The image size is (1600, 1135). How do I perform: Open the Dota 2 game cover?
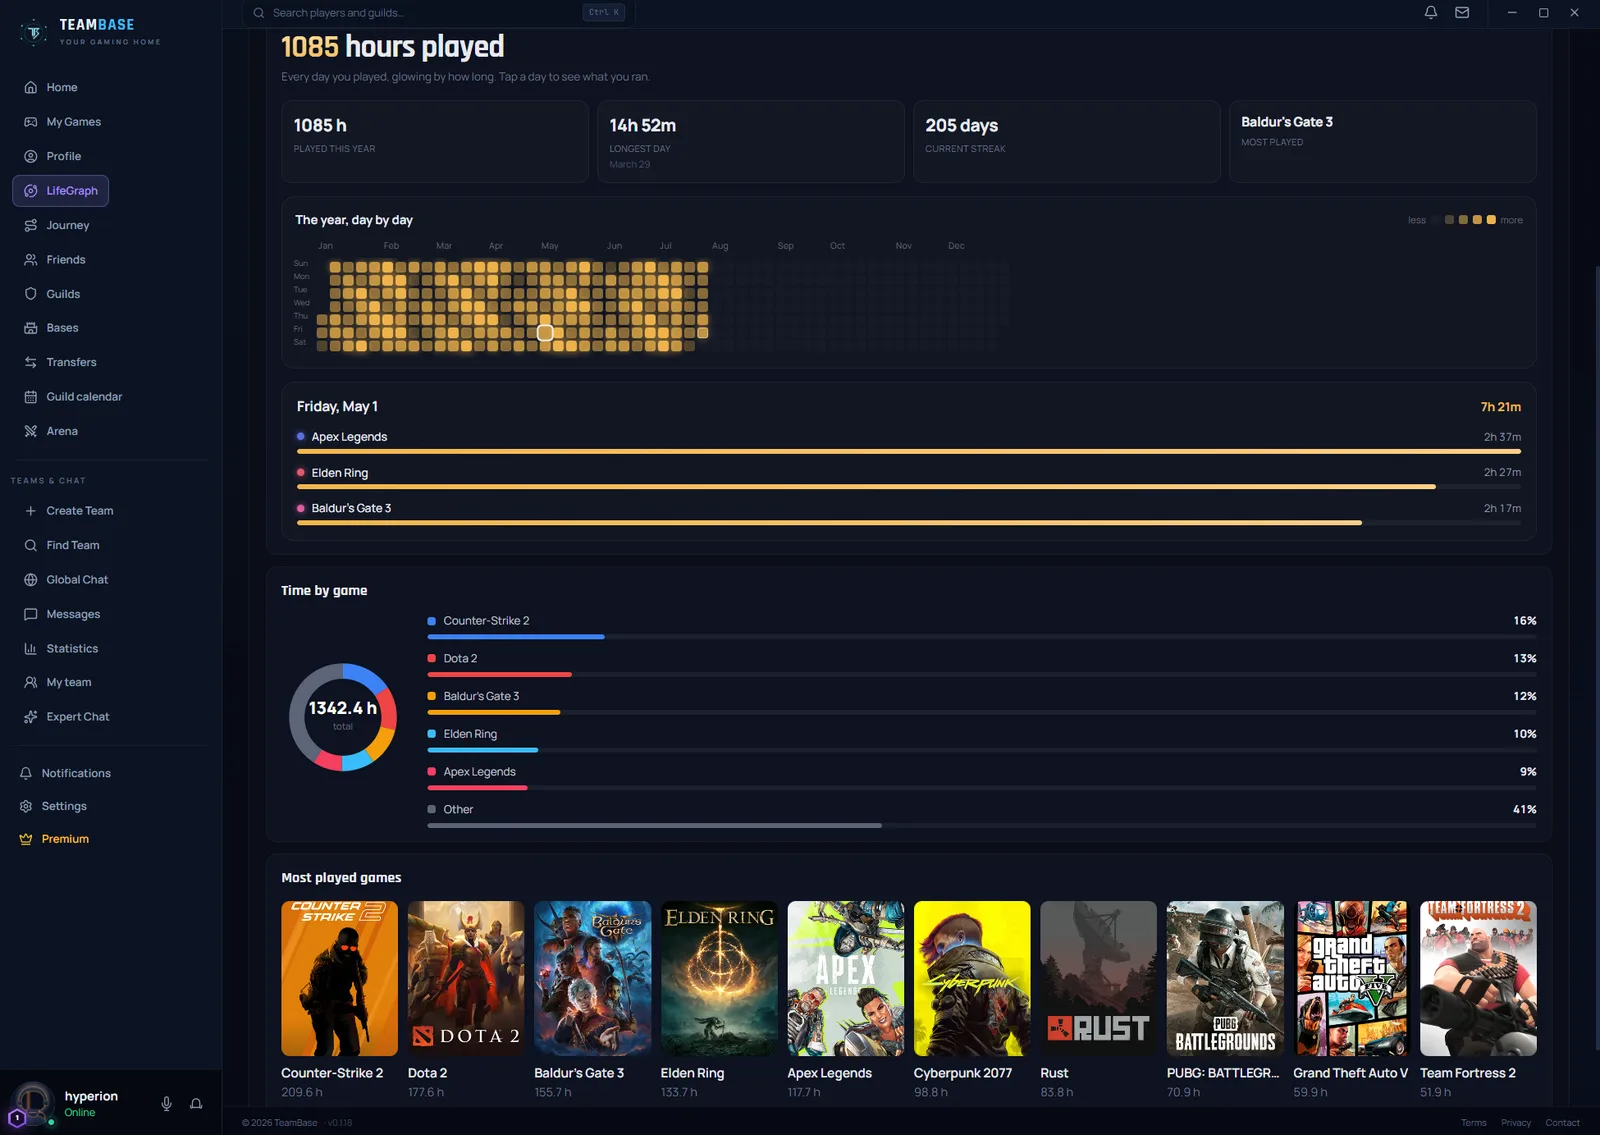(466, 979)
